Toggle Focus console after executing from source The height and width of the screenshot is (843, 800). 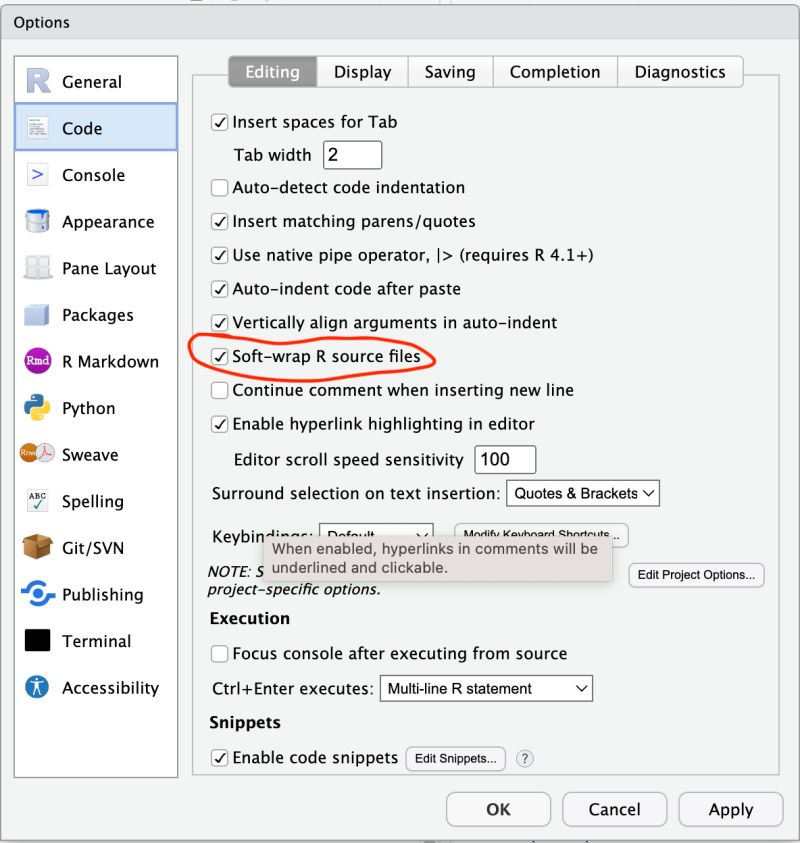(x=219, y=653)
